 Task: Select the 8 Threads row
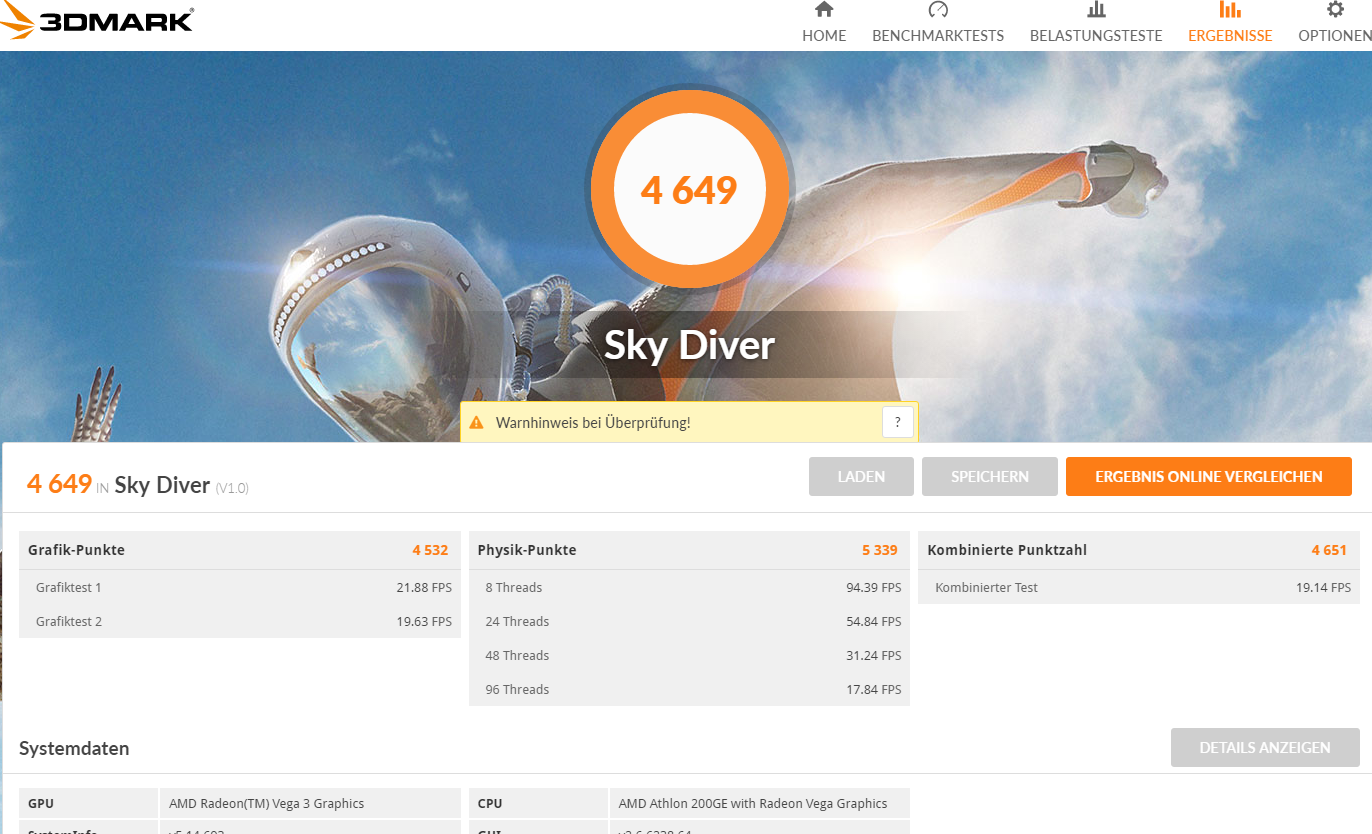click(689, 587)
